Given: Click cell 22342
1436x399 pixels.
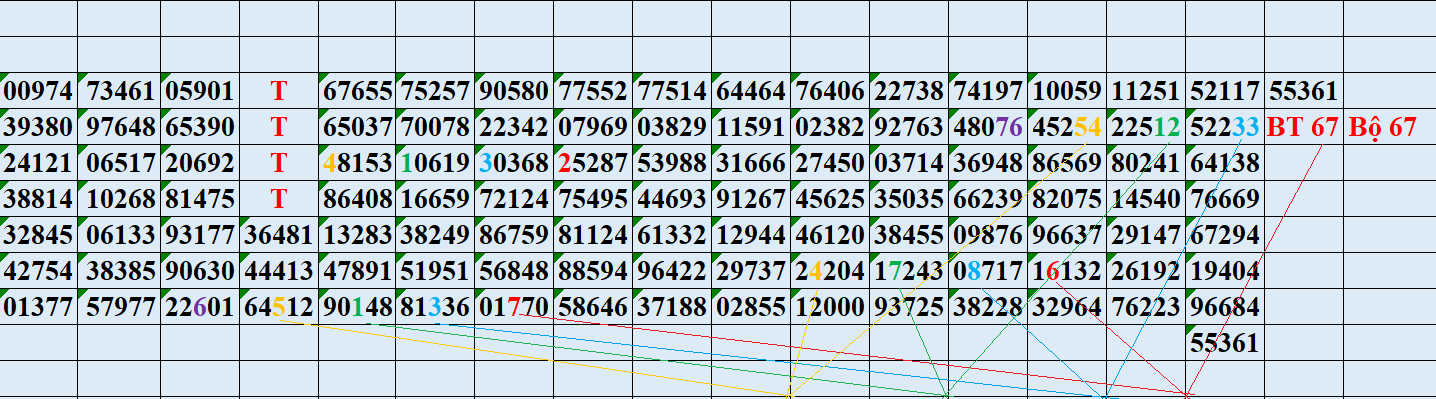Looking at the screenshot, I should point(514,127).
